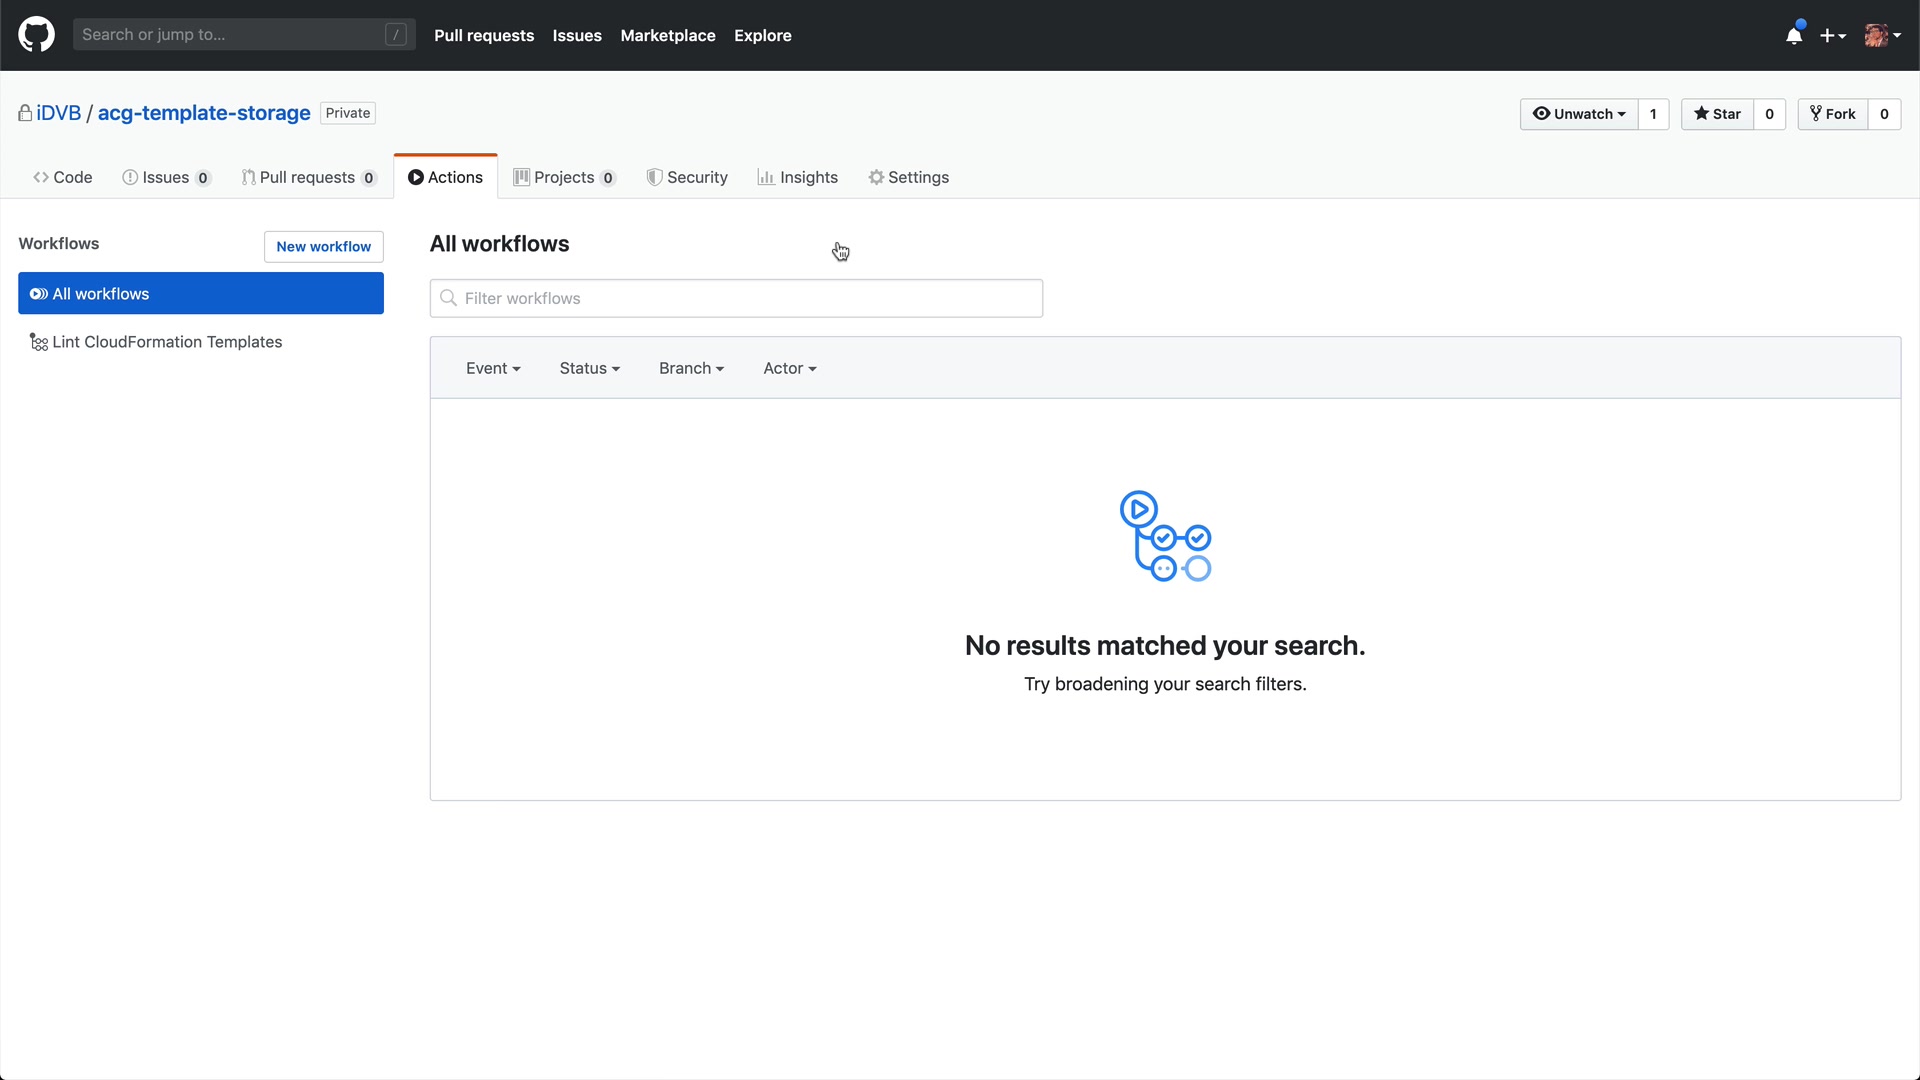1920x1080 pixels.
Task: Star the acg-template-storage repository
Action: [1717, 114]
